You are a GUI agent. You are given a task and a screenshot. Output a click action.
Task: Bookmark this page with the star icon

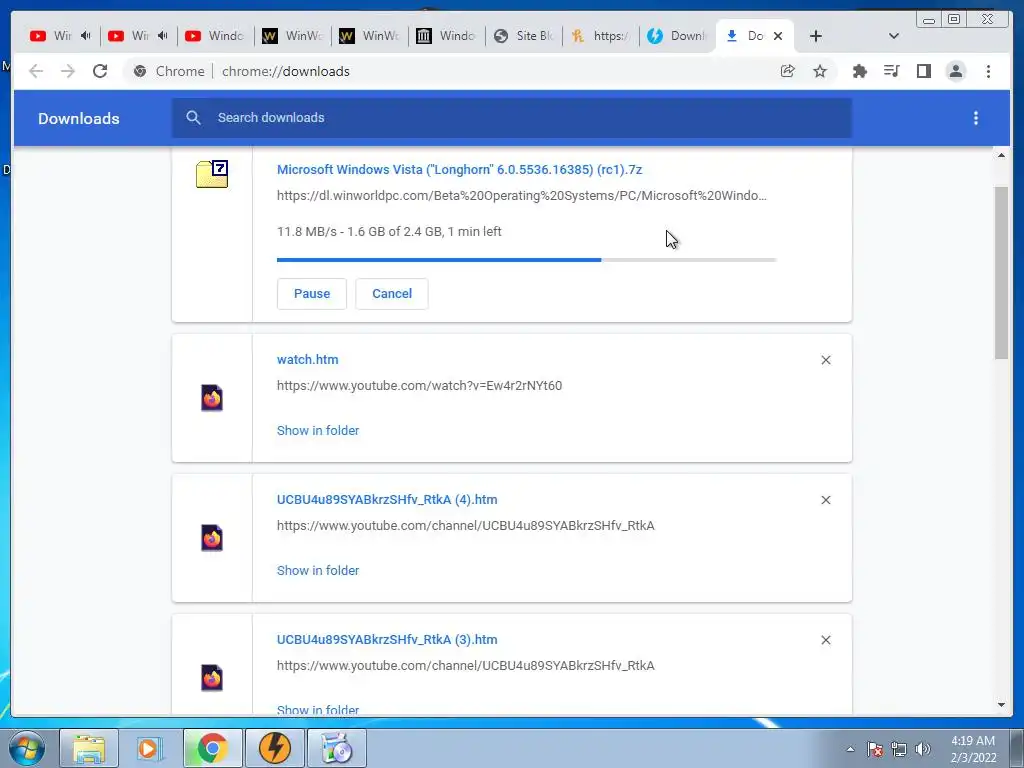pos(820,71)
